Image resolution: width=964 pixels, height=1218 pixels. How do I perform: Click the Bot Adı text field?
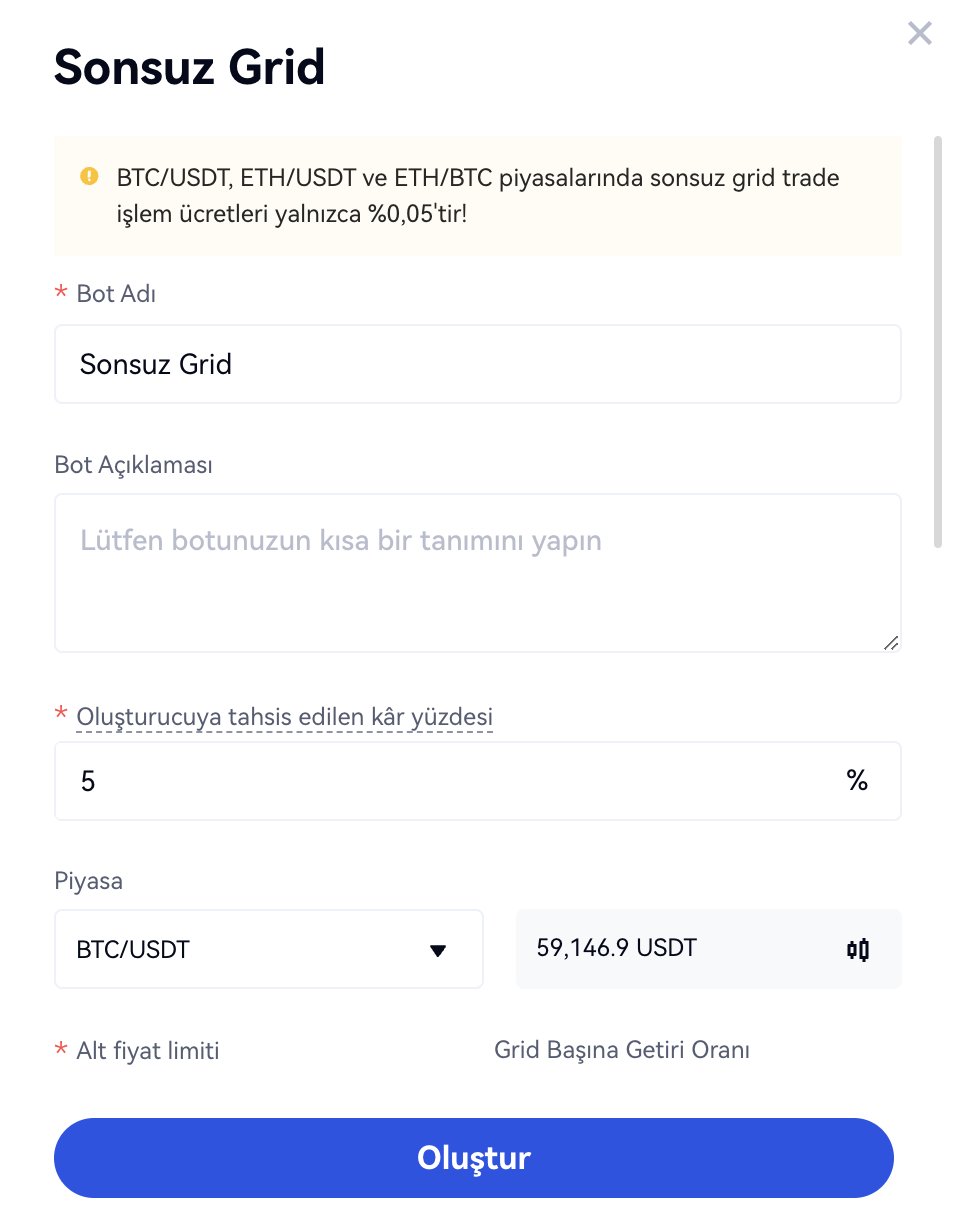coord(477,364)
